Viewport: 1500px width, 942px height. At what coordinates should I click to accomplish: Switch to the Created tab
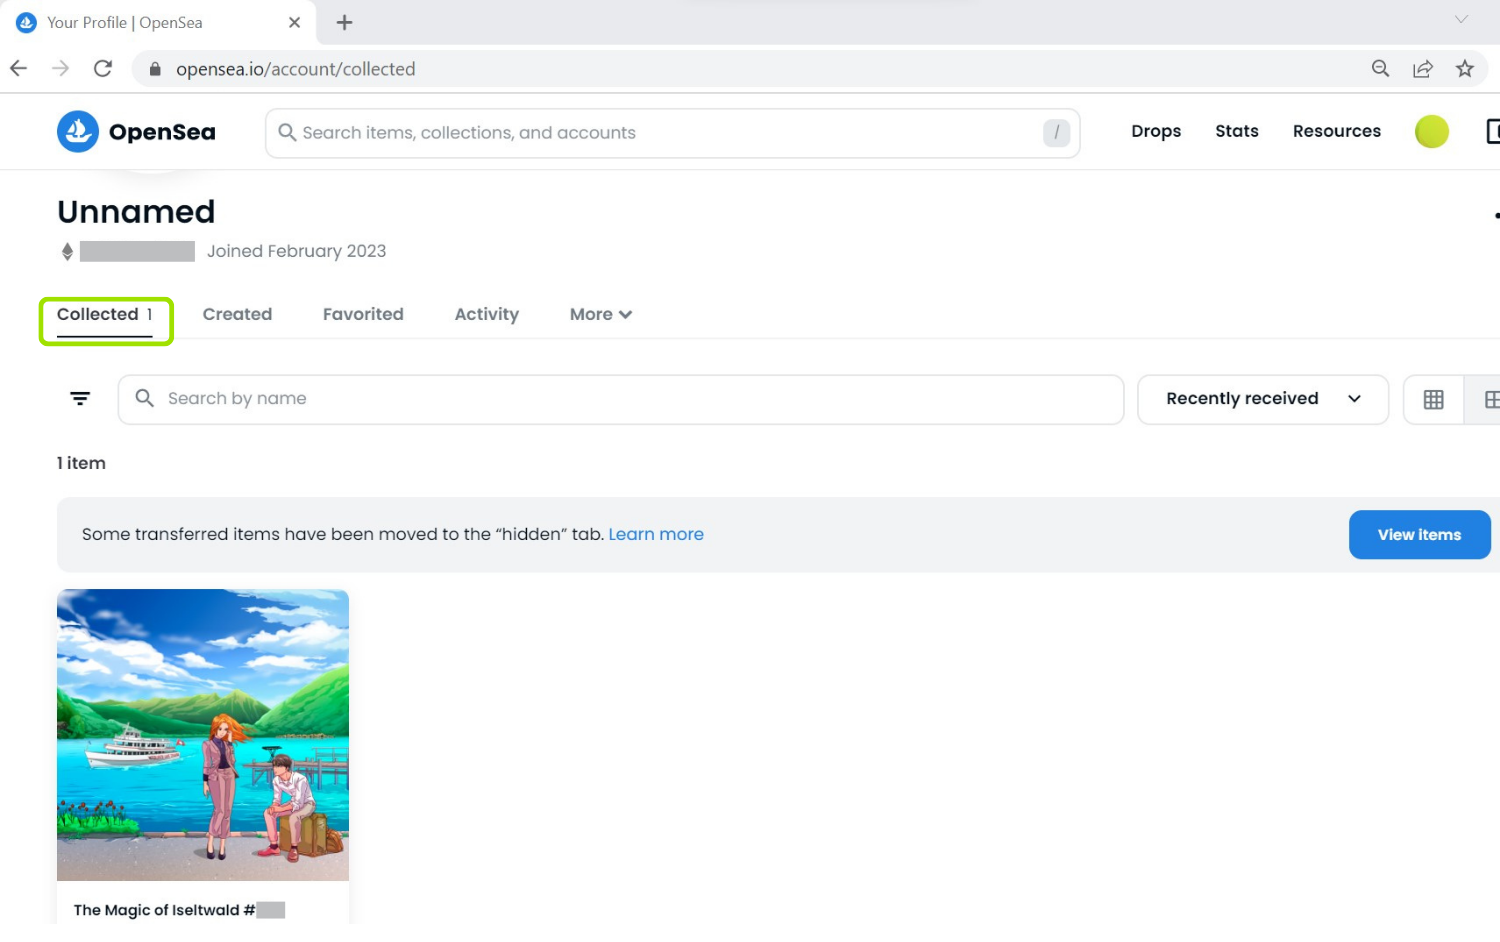coord(237,314)
